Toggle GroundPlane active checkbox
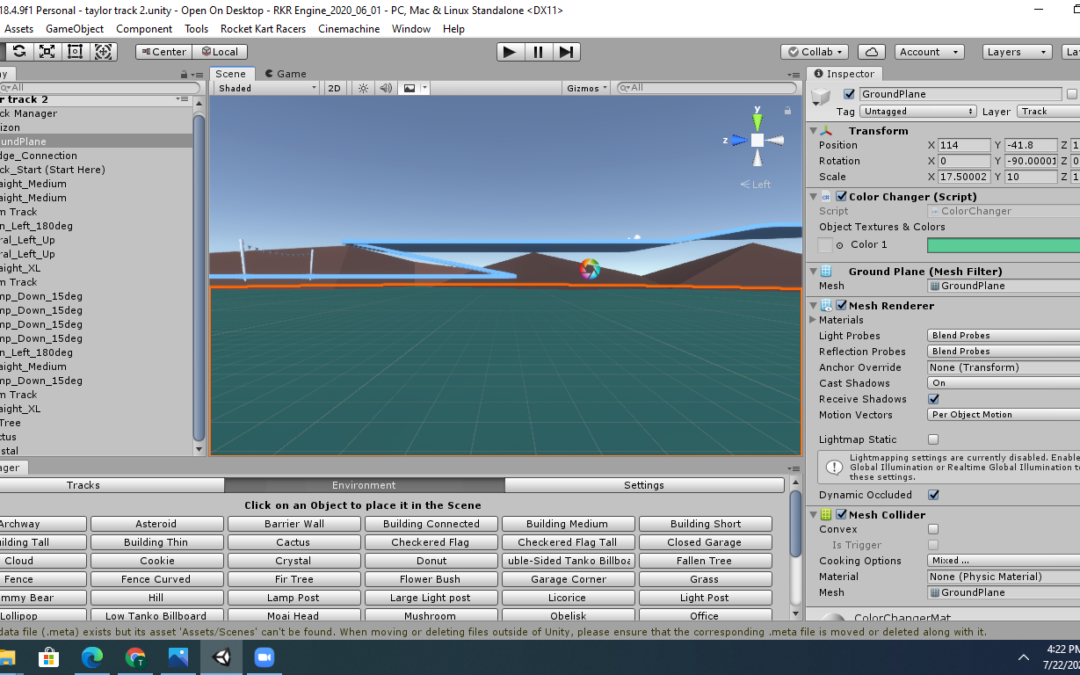1080x675 pixels. [x=849, y=94]
